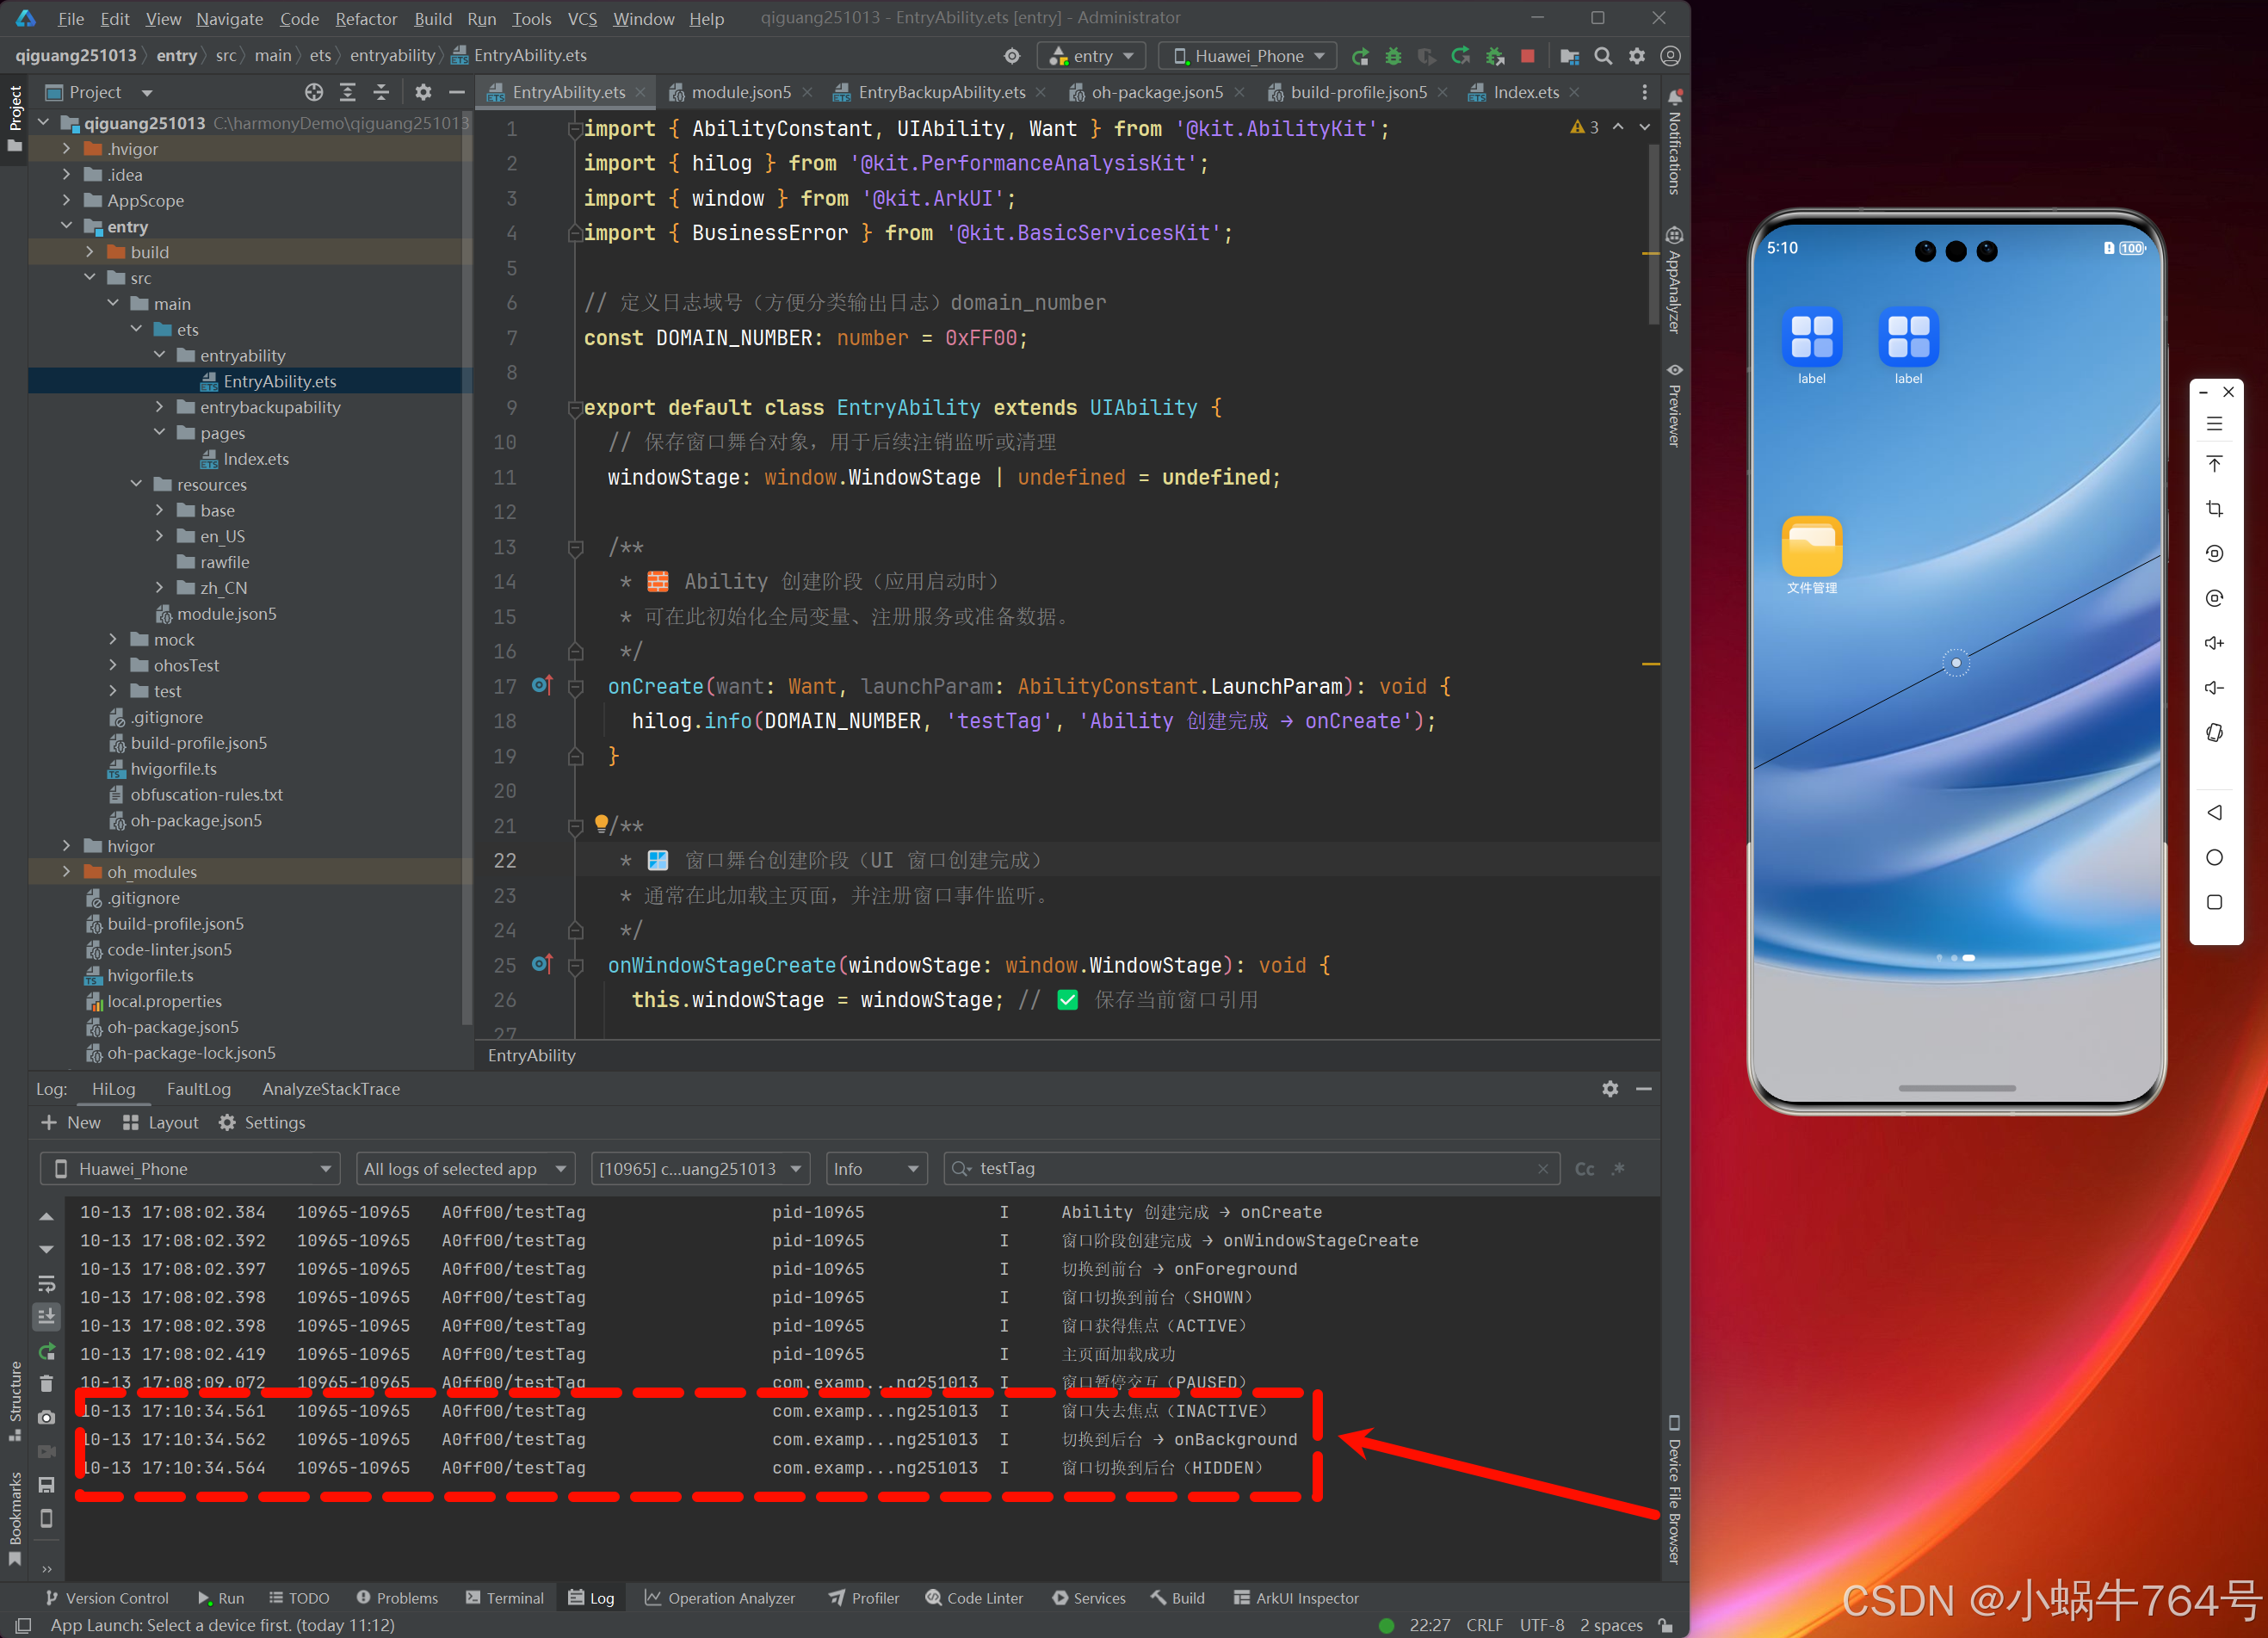
Task: Select the opened file with the target icon
Action: click(x=314, y=92)
